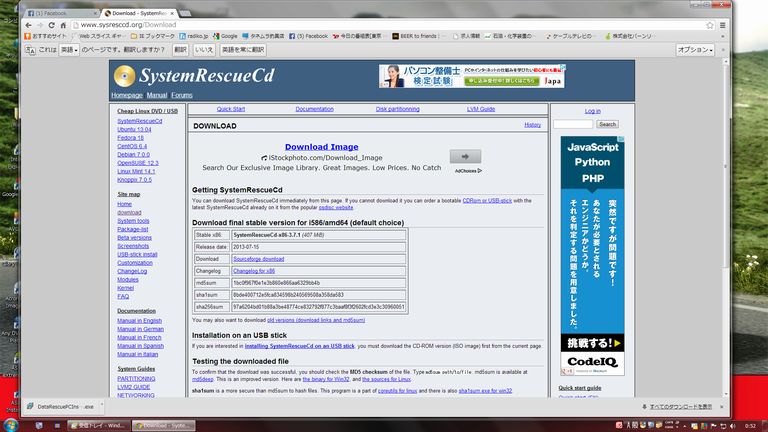
Task: Open installing SystemRescueCd on USB stick link
Action: pos(299,346)
